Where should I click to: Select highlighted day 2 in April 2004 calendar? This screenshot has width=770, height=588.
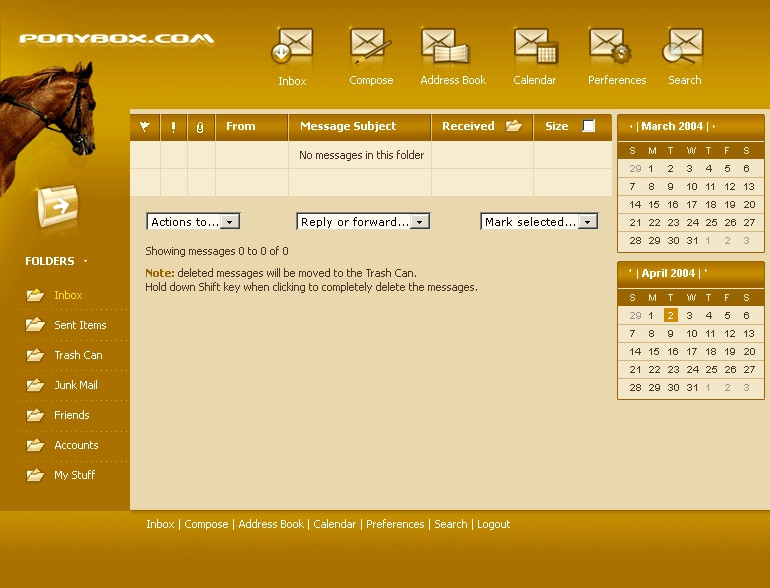coord(670,315)
